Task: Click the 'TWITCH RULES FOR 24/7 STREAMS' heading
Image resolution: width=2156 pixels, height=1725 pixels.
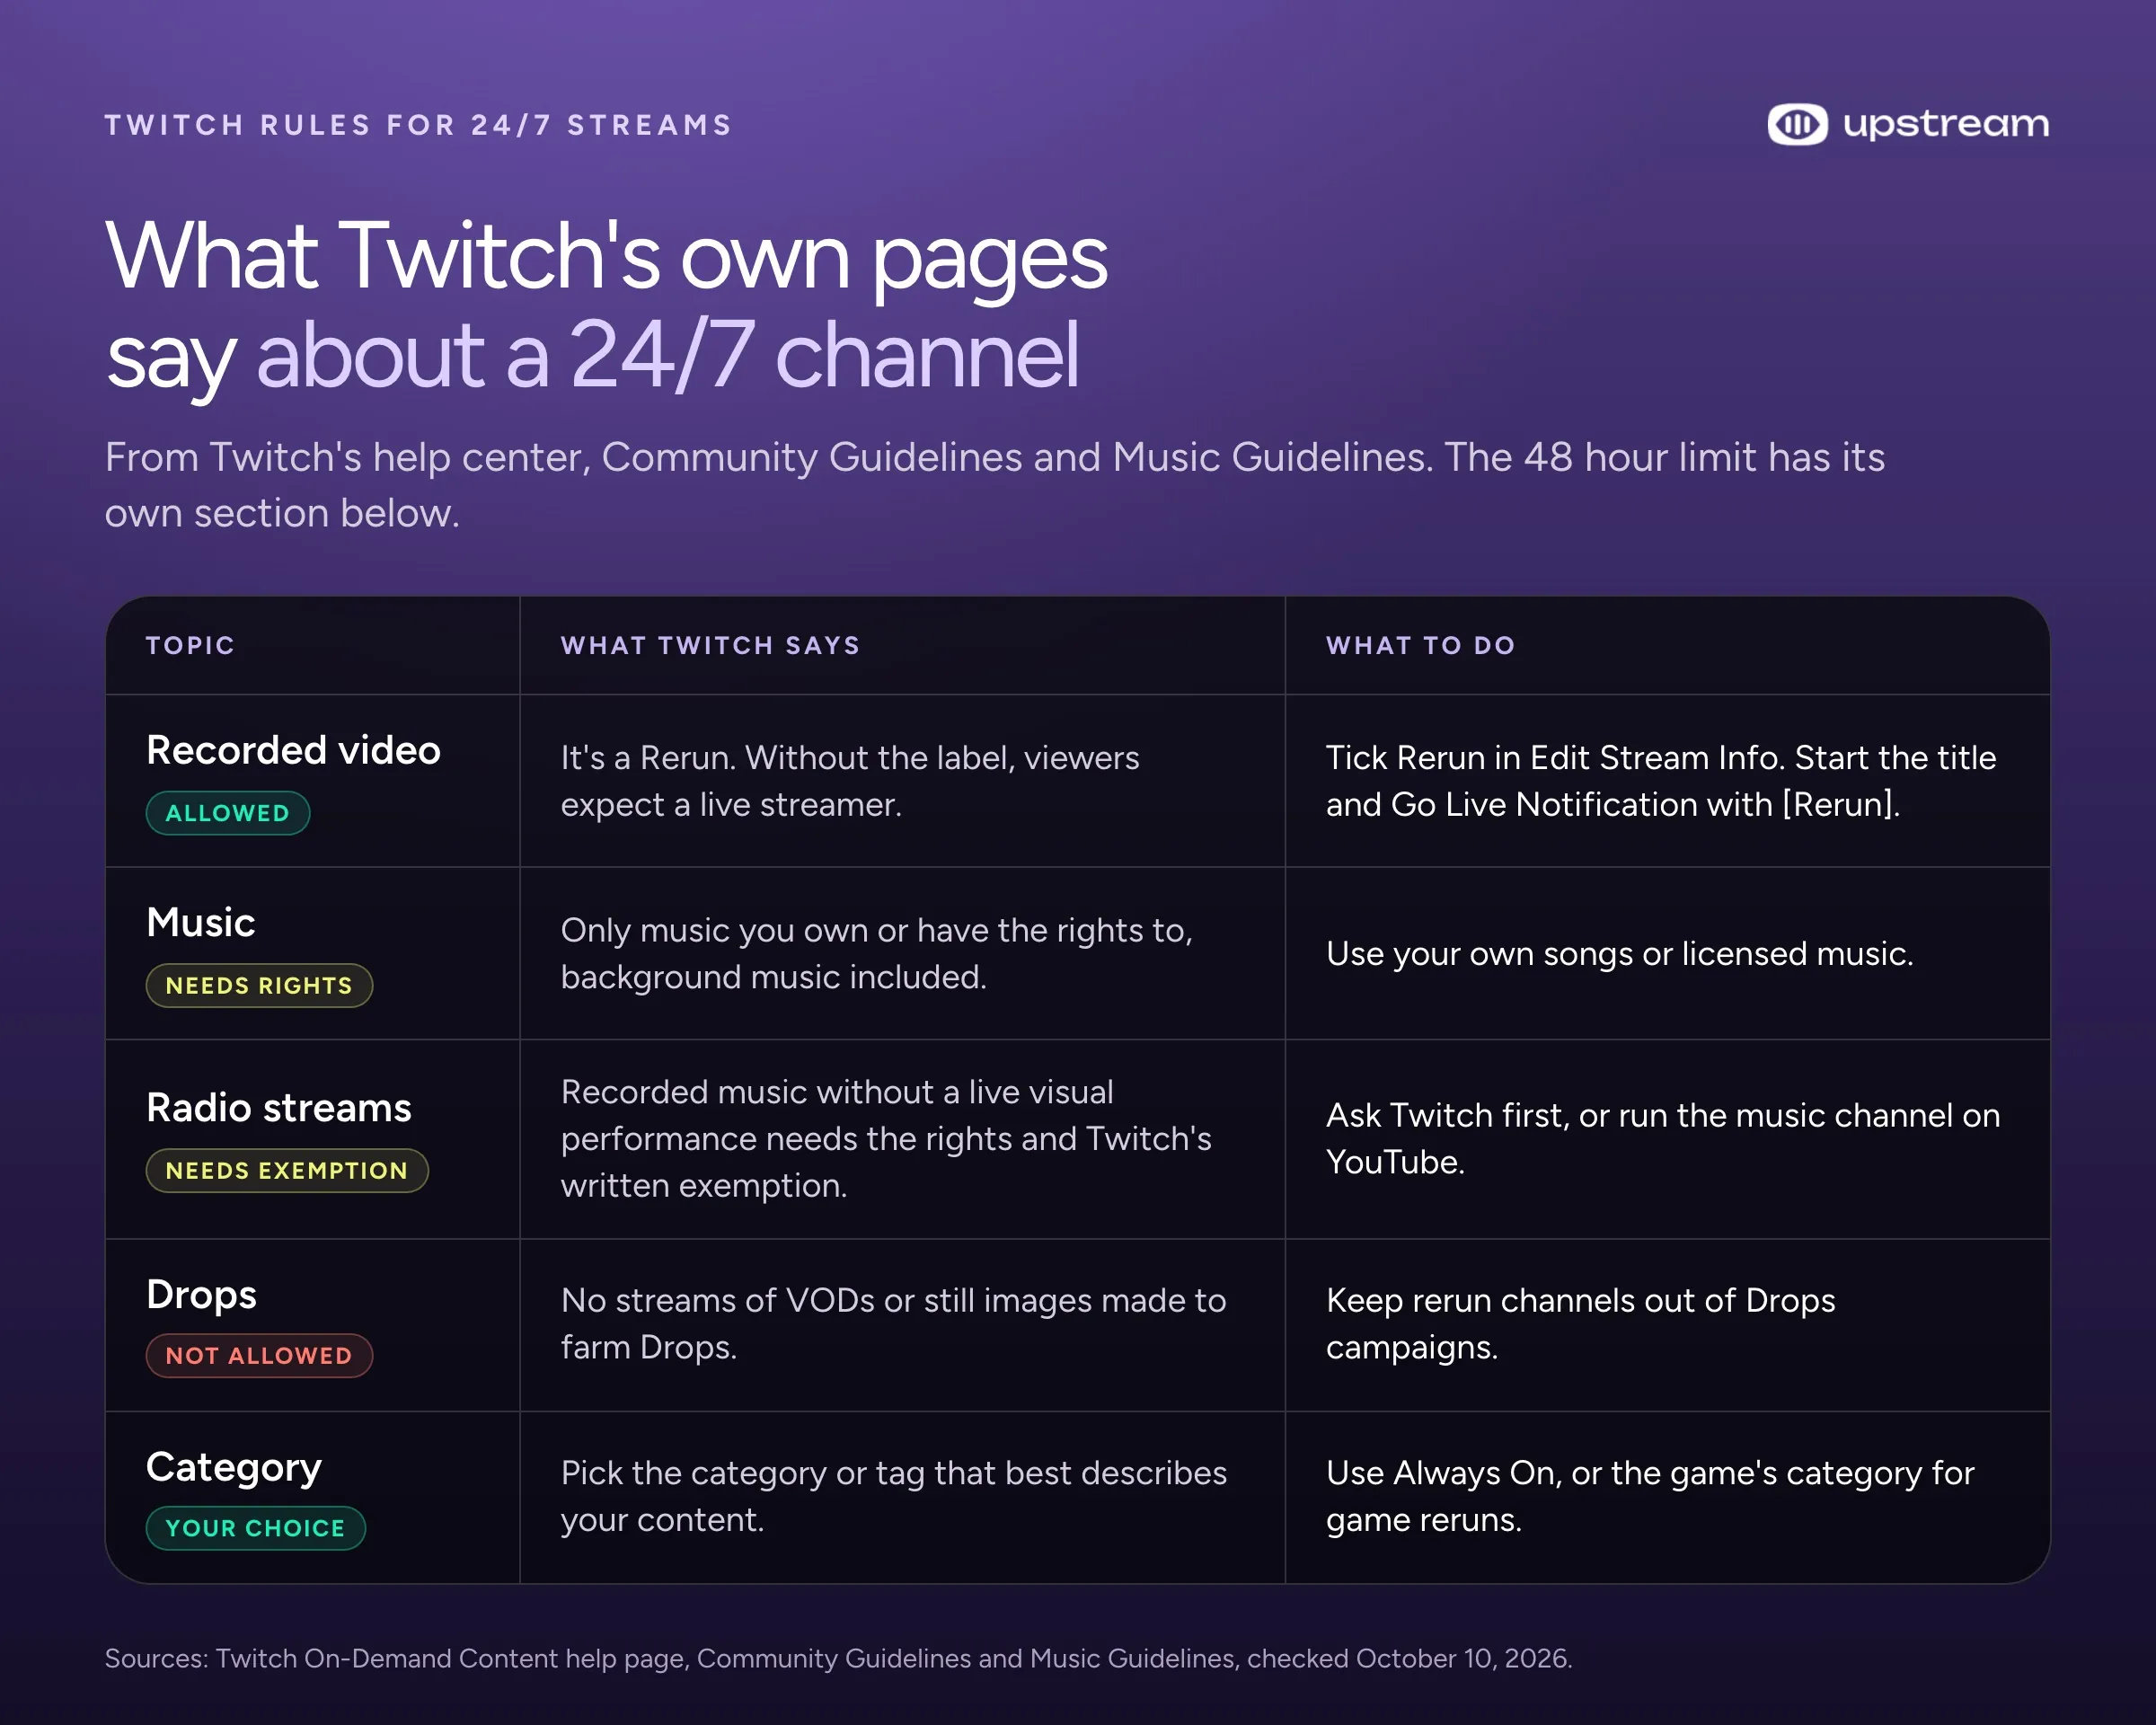Action: (x=419, y=125)
